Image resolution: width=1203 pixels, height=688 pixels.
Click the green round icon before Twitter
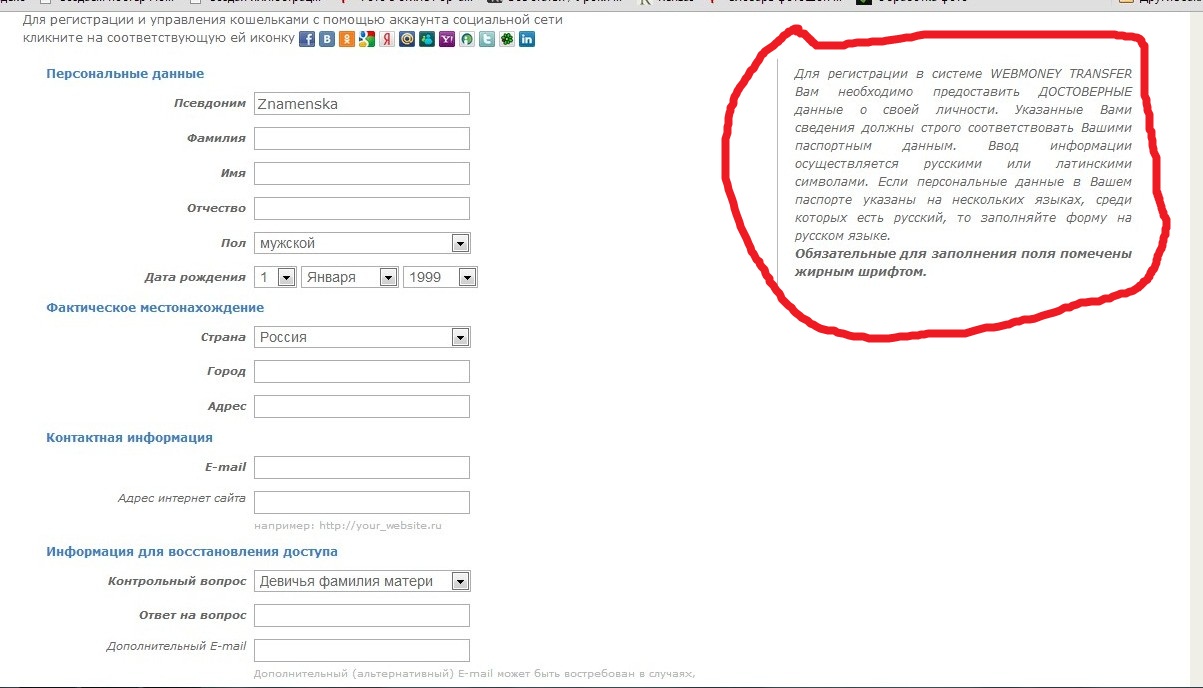(x=467, y=39)
